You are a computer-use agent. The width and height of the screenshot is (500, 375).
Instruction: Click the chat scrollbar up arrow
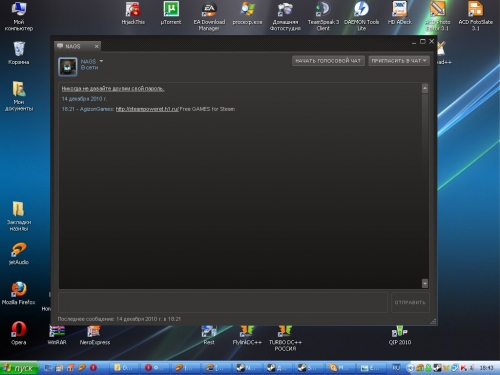click(x=425, y=88)
